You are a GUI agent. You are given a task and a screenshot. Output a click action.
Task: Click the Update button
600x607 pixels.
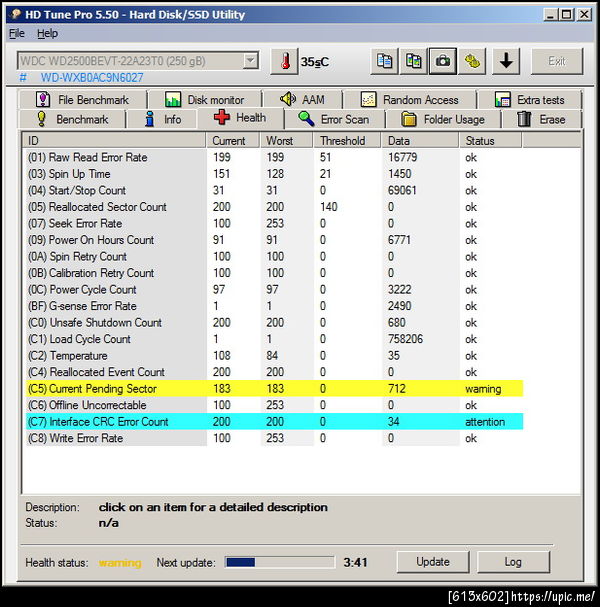433,562
